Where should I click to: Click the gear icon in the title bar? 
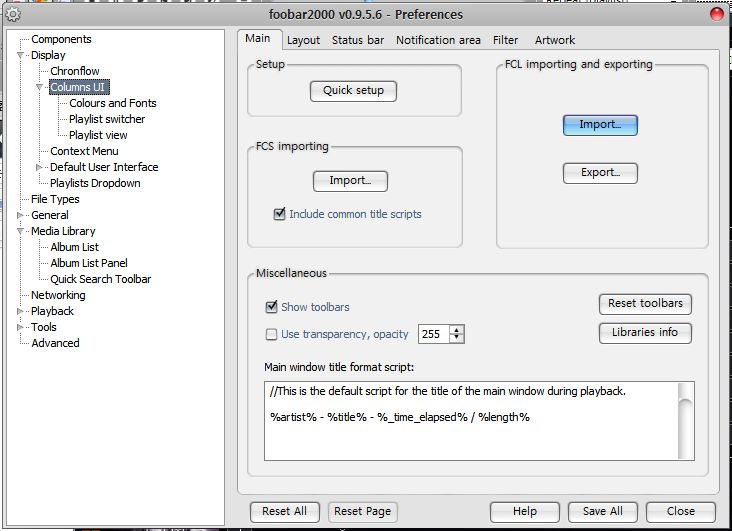tap(13, 14)
